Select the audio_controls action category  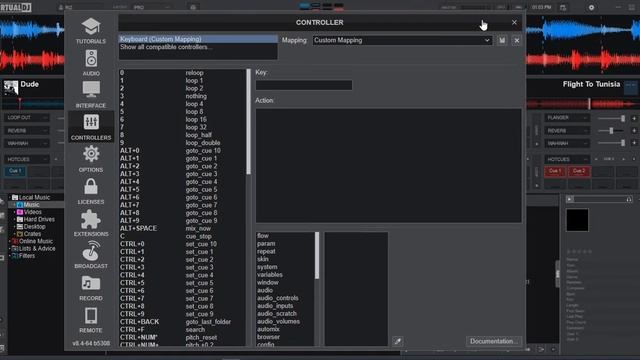pos(285,298)
